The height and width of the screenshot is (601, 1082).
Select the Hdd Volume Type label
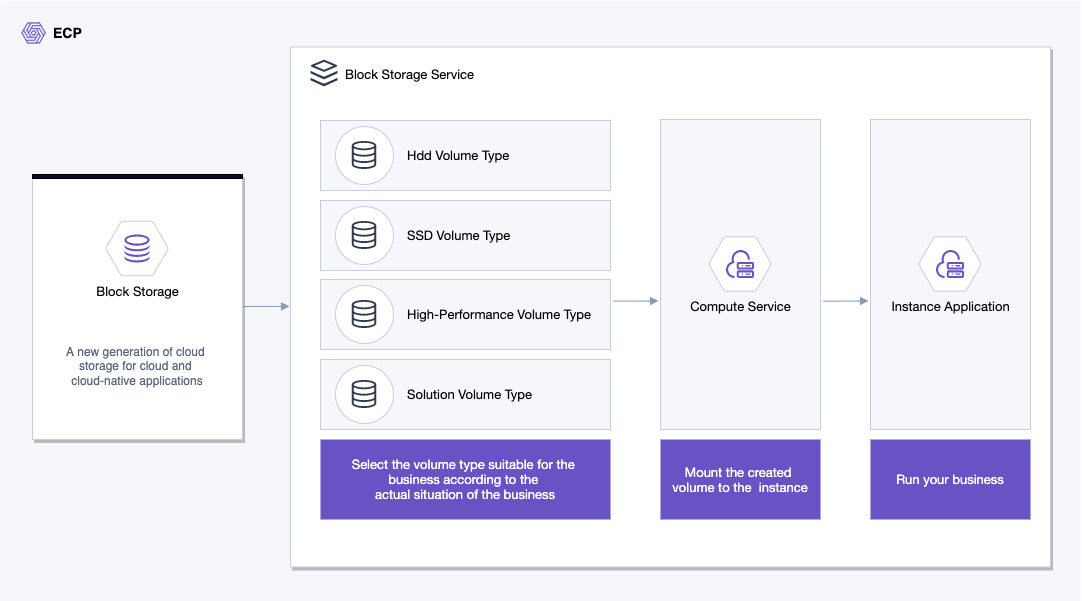point(458,156)
